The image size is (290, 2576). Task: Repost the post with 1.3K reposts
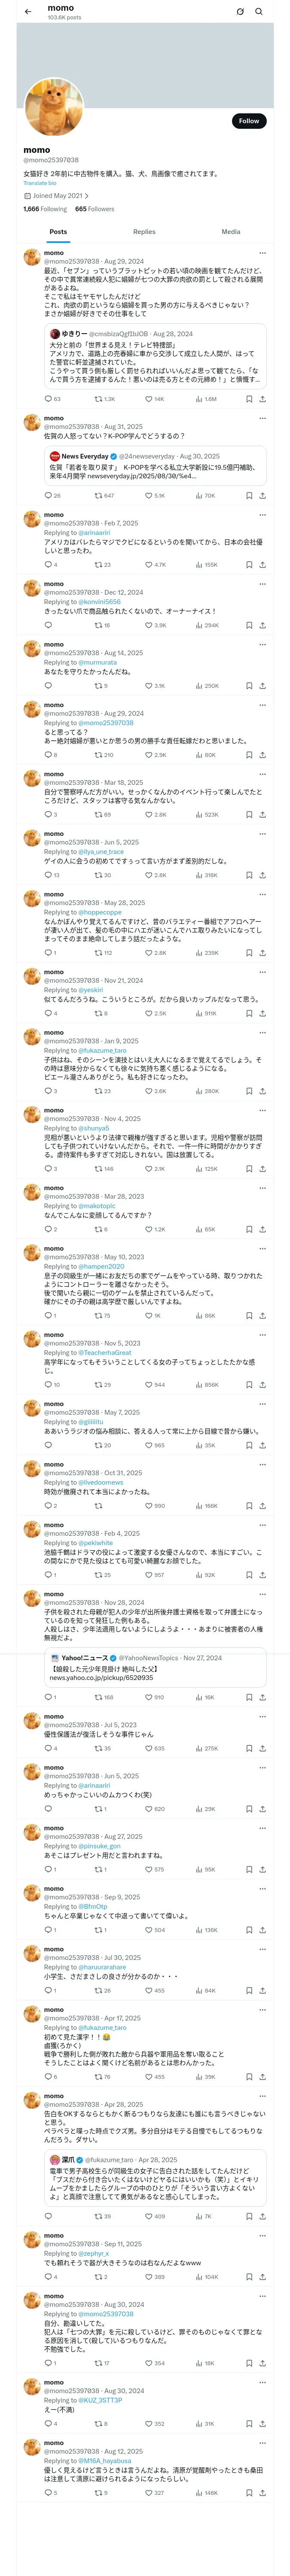tap(104, 399)
